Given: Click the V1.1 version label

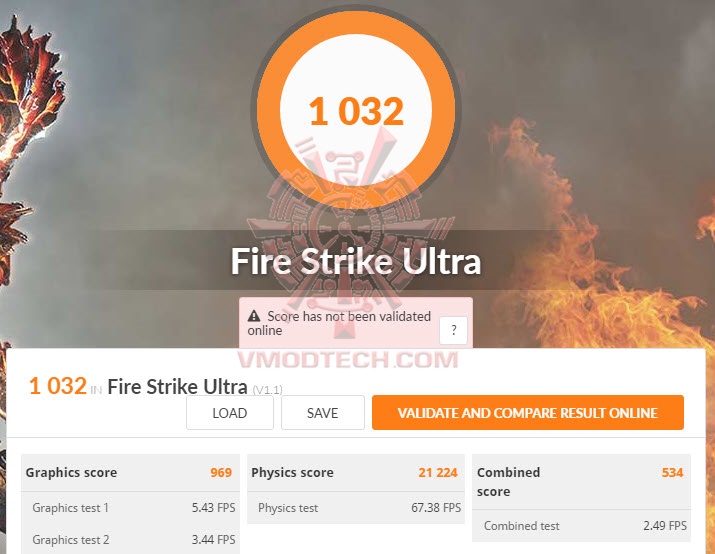Looking at the screenshot, I should [x=267, y=390].
